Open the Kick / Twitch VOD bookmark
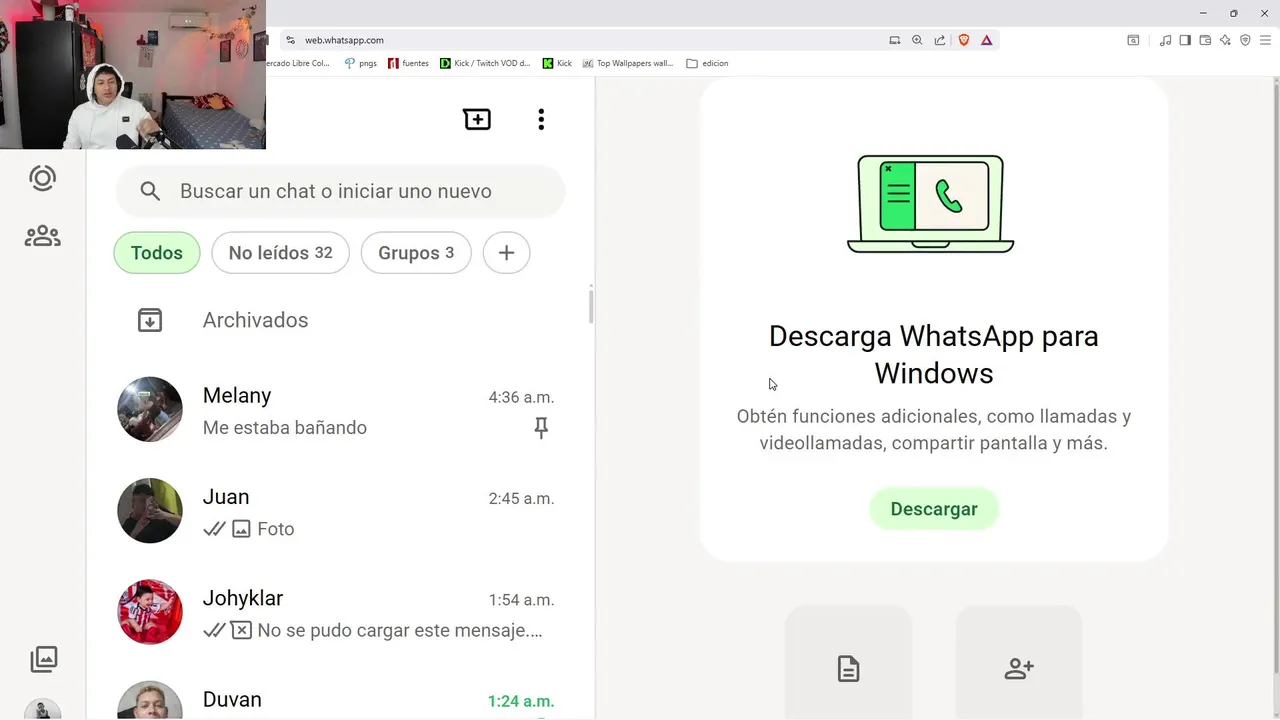The image size is (1280, 720). (485, 63)
